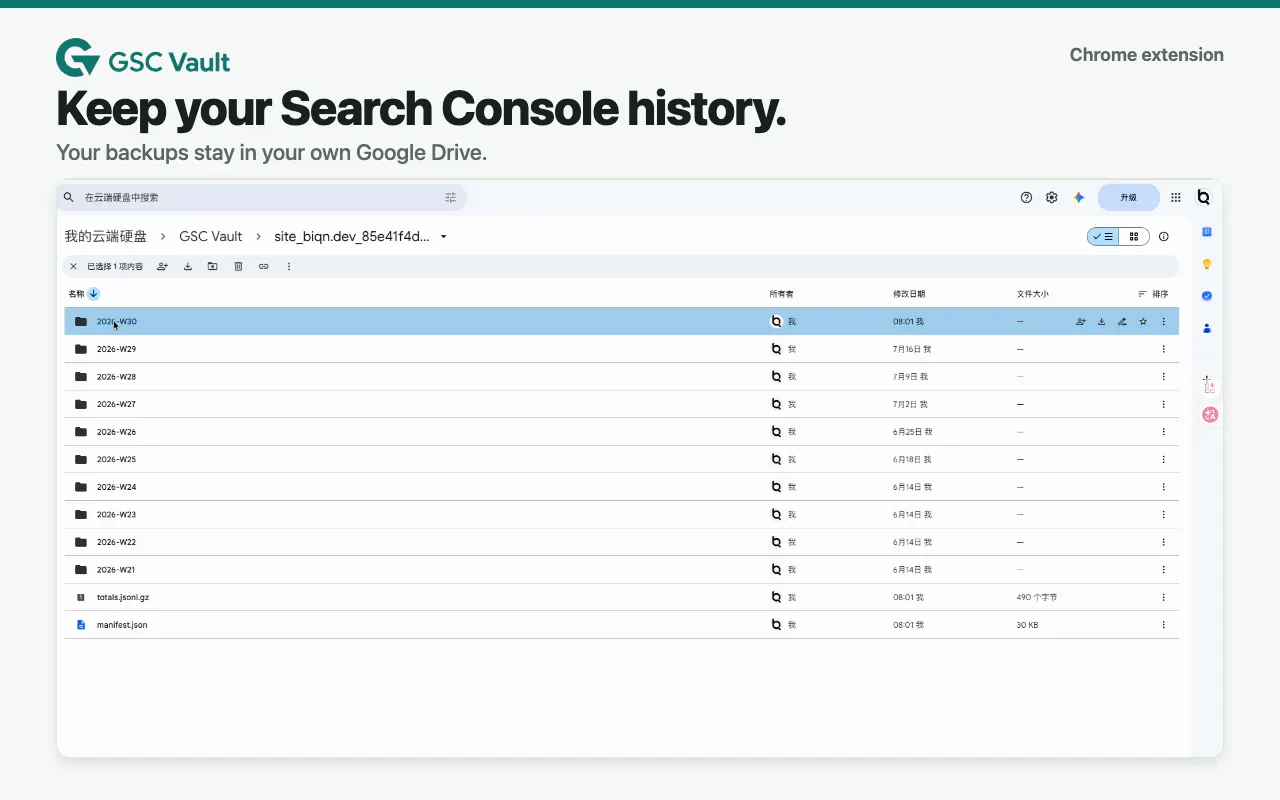Rename 2026-W30 with the pencil icon
The width and height of the screenshot is (1280, 800).
pos(1122,322)
